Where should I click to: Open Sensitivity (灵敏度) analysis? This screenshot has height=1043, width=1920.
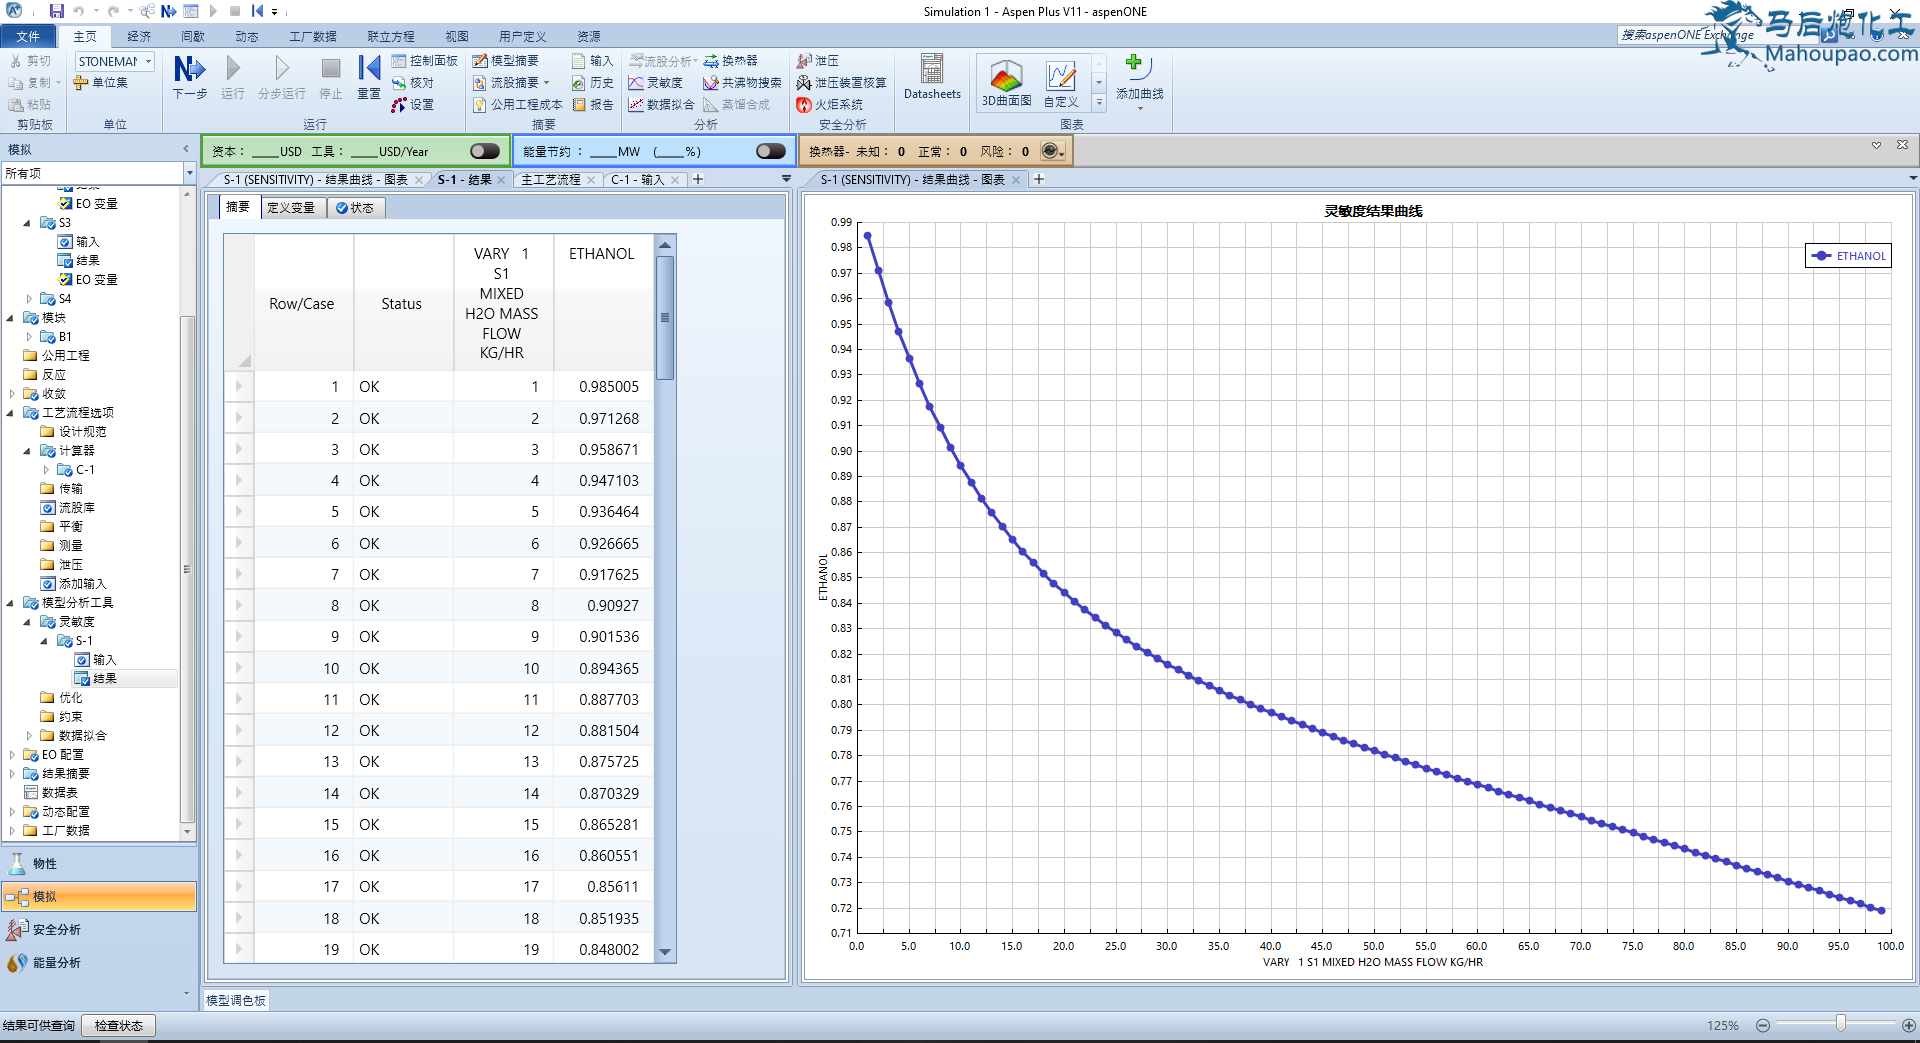[x=656, y=83]
